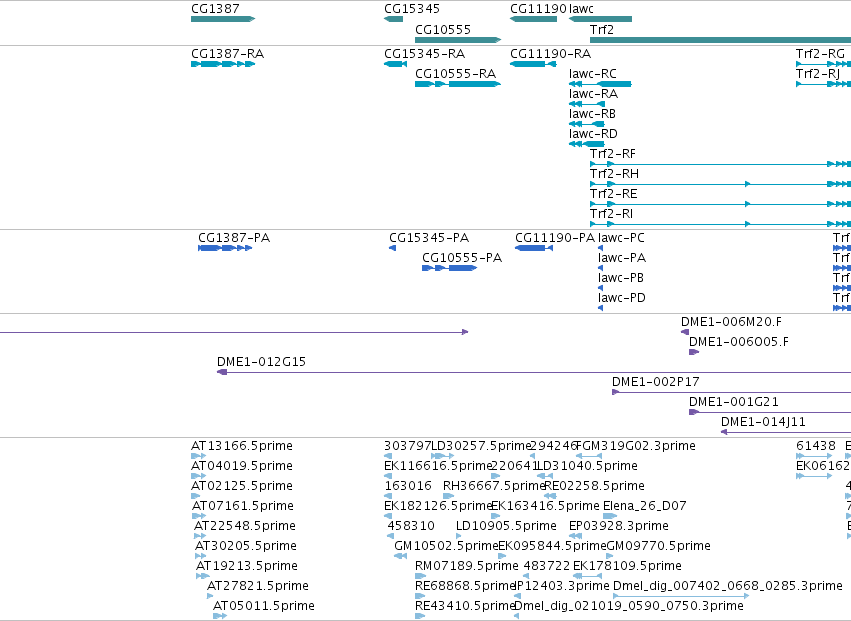Click the Trf2-RJ transcript label
This screenshot has width=851, height=621.
click(x=818, y=74)
